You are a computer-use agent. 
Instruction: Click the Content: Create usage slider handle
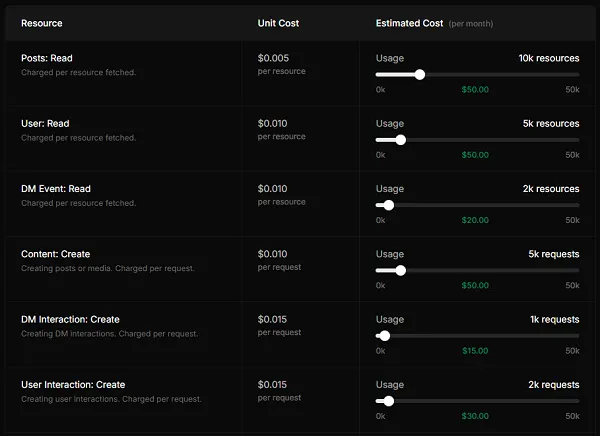401,270
